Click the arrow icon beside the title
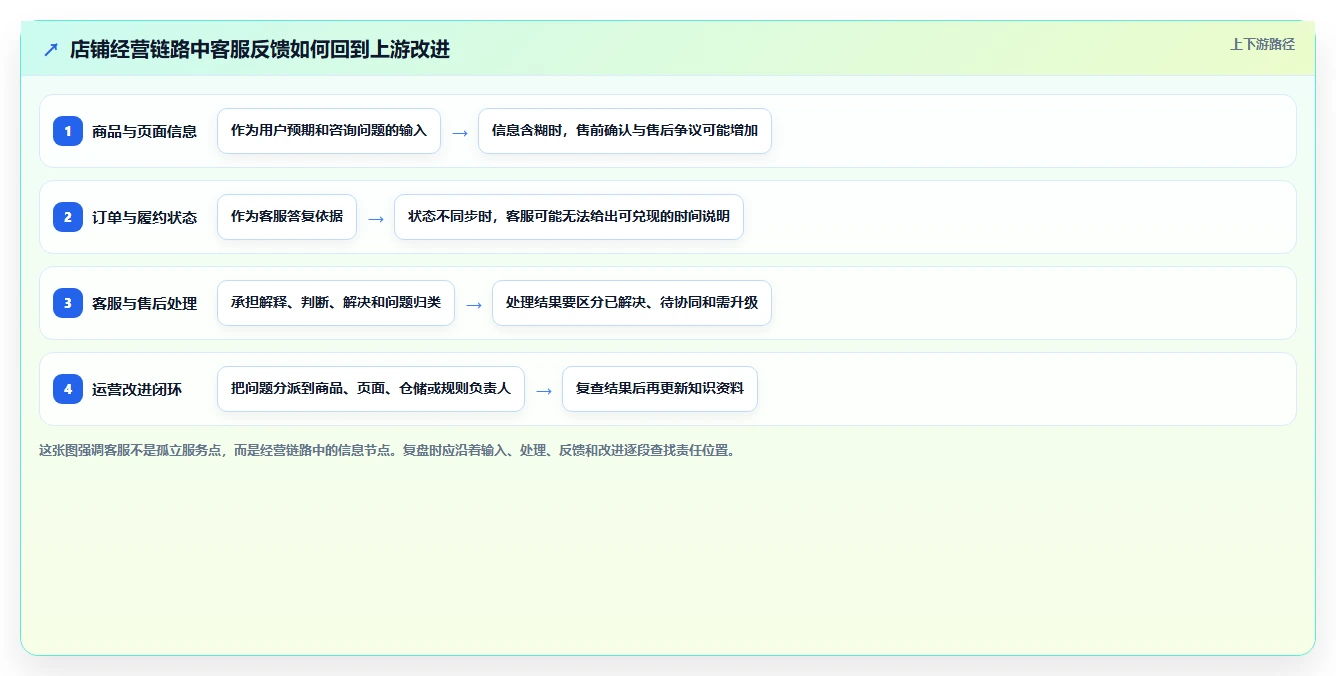Image resolution: width=1336 pixels, height=676 pixels. (51, 49)
